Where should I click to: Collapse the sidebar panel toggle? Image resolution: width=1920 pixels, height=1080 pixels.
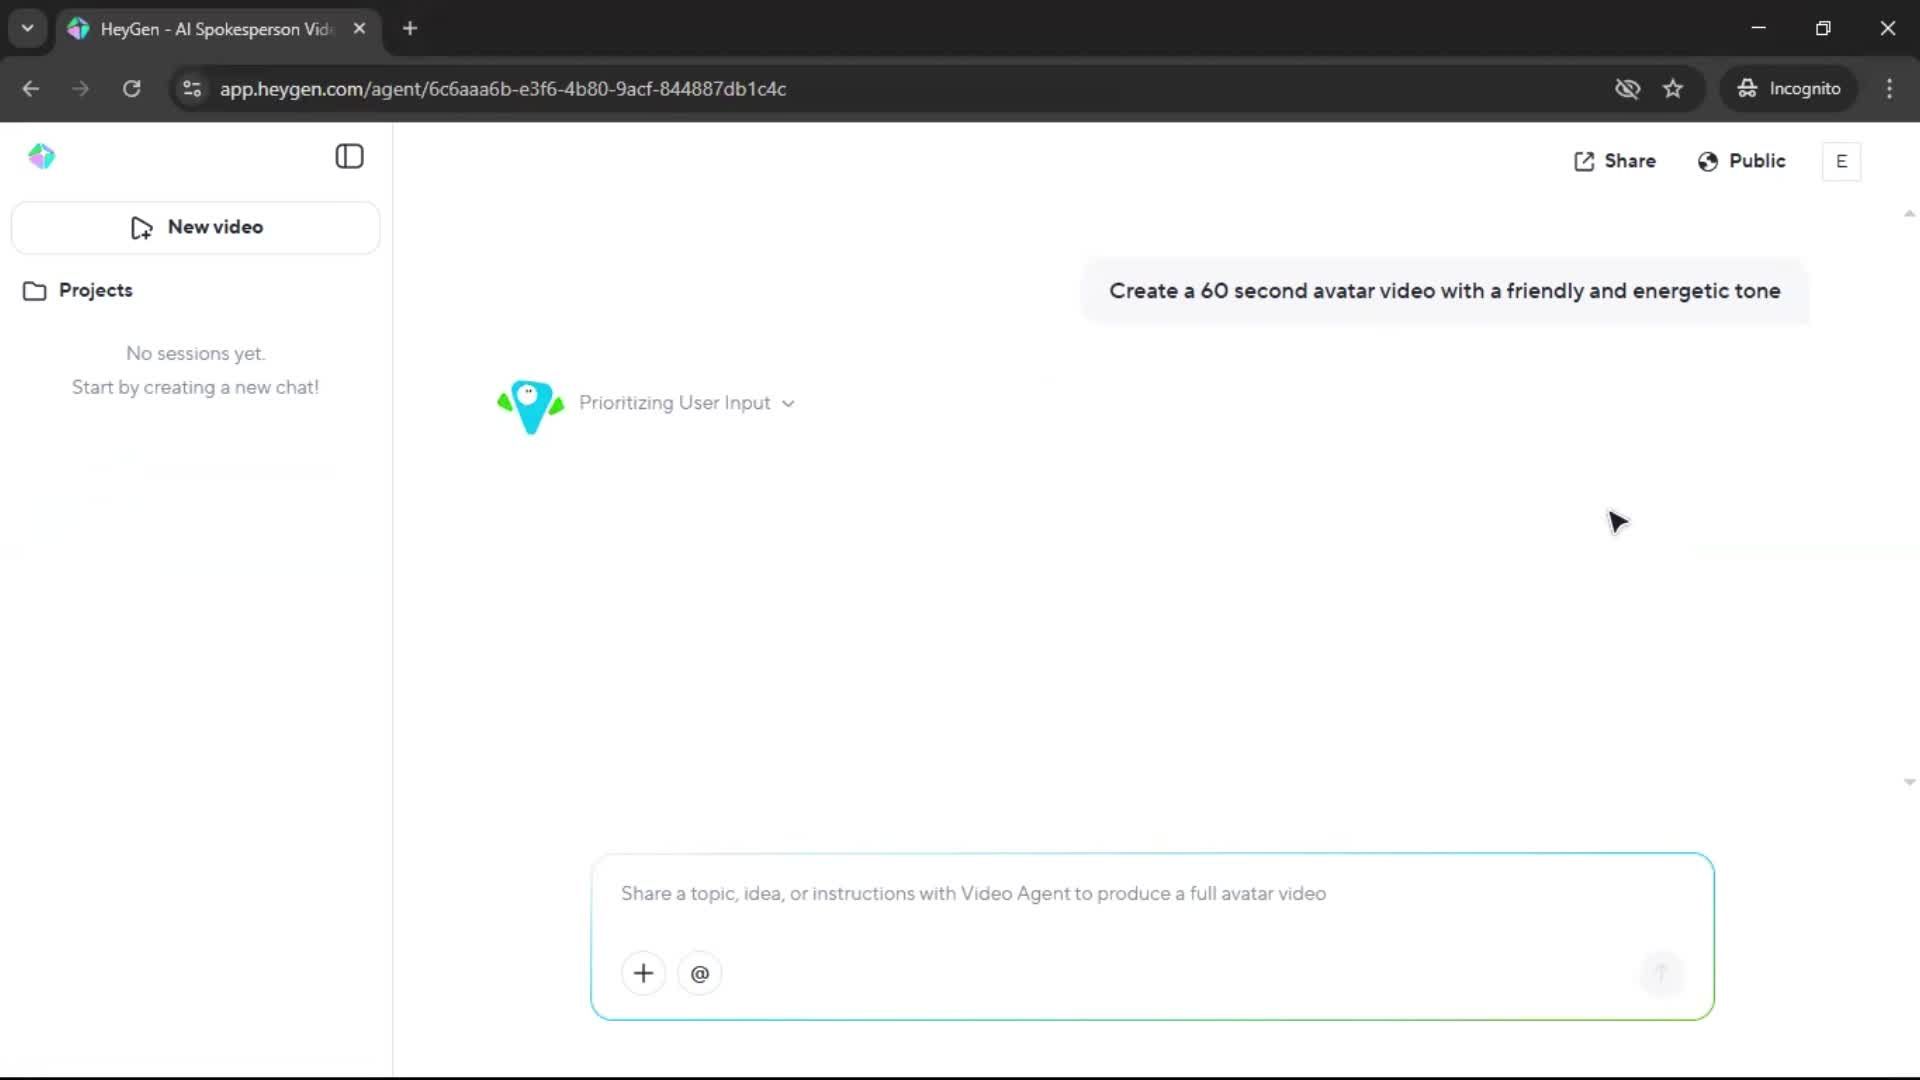[349, 156]
